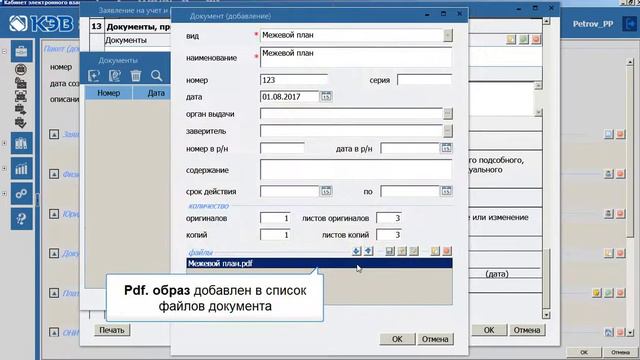The image size is (640, 360).
Task: Click the briefcase with people sidebar icon
Action: tap(21, 83)
